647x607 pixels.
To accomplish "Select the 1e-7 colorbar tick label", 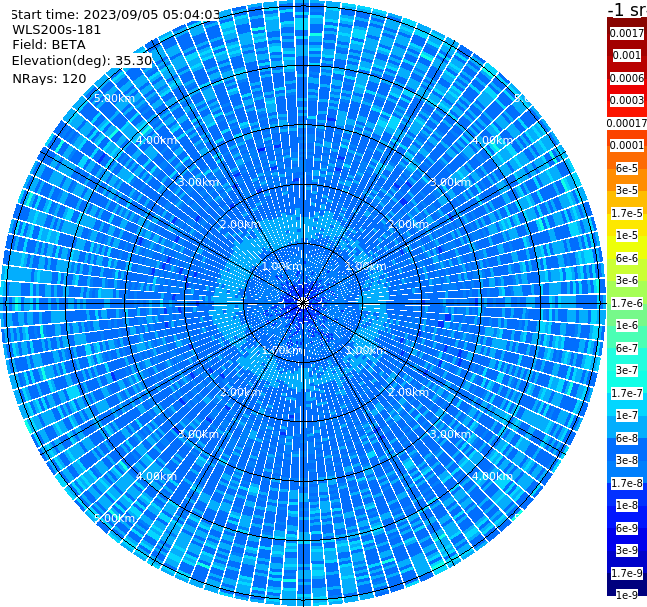I will tap(627, 415).
